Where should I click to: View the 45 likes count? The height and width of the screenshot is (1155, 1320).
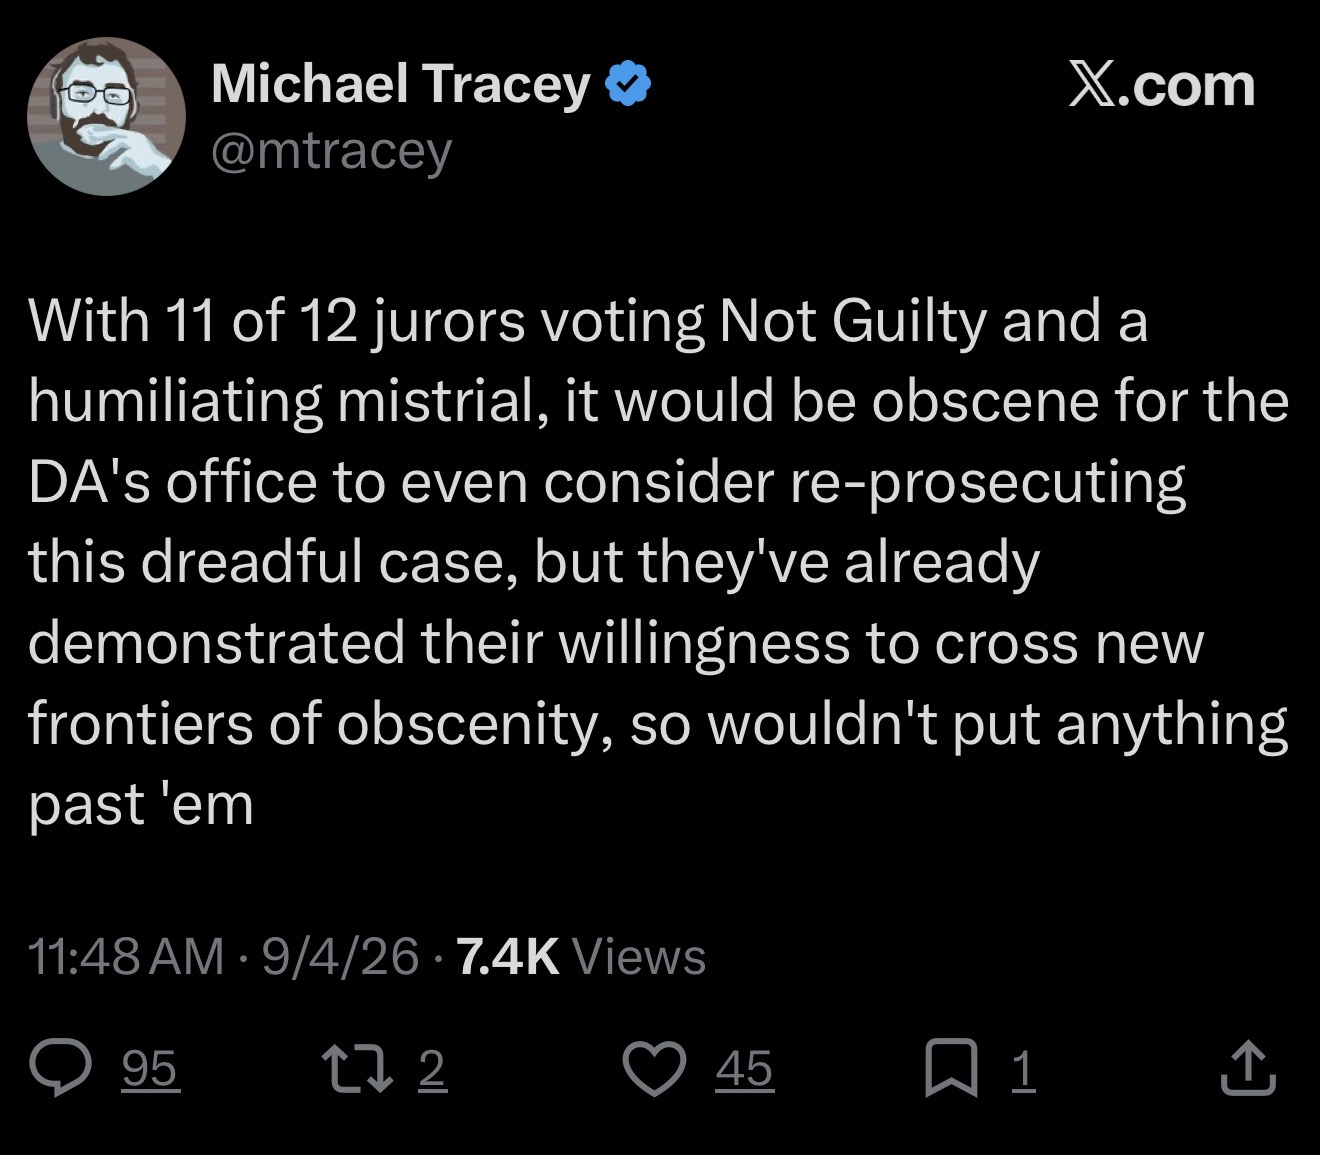(744, 1070)
